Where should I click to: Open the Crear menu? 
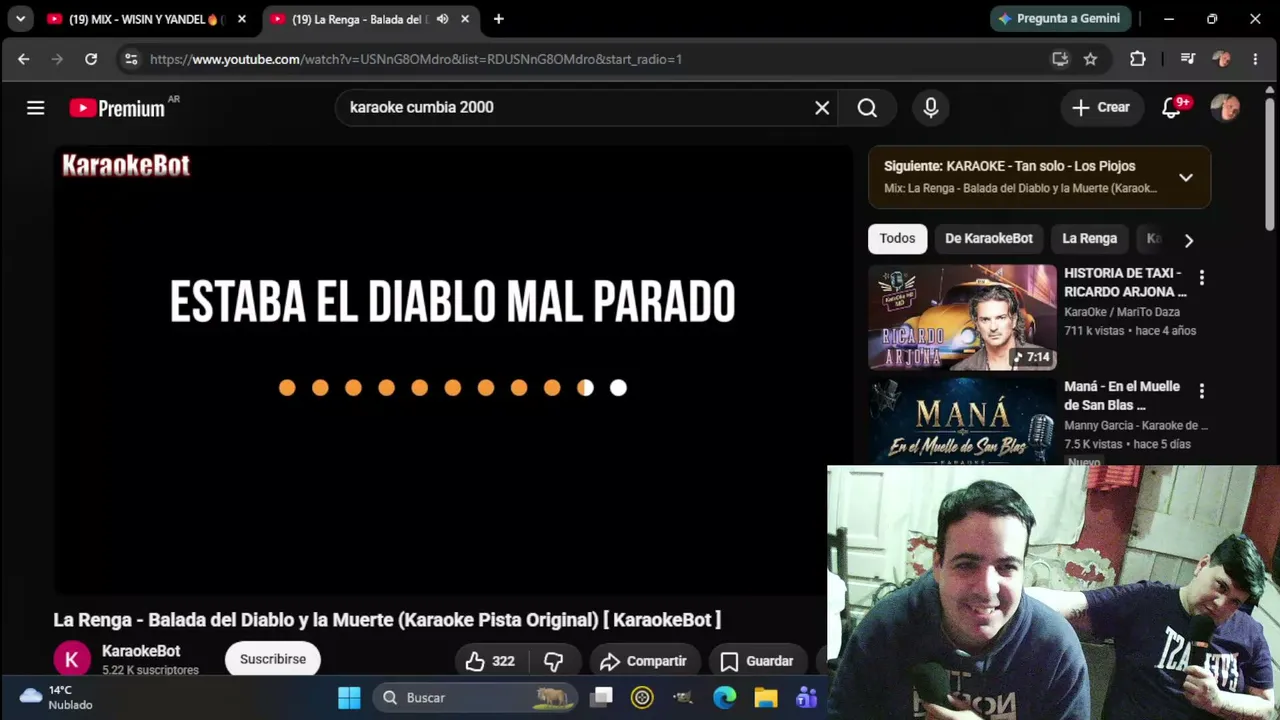(1101, 108)
